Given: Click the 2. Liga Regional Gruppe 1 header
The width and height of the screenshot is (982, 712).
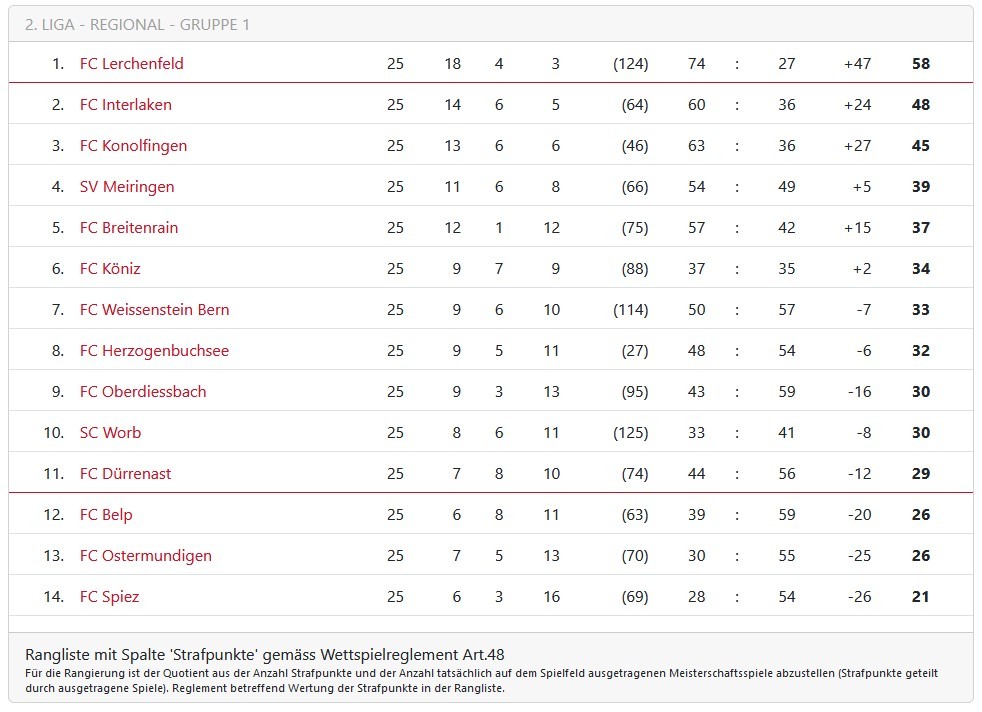Looking at the screenshot, I should [137, 24].
